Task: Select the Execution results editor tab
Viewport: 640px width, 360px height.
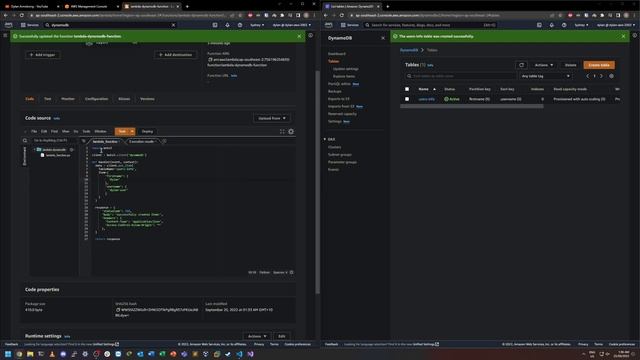Action: click(142, 141)
